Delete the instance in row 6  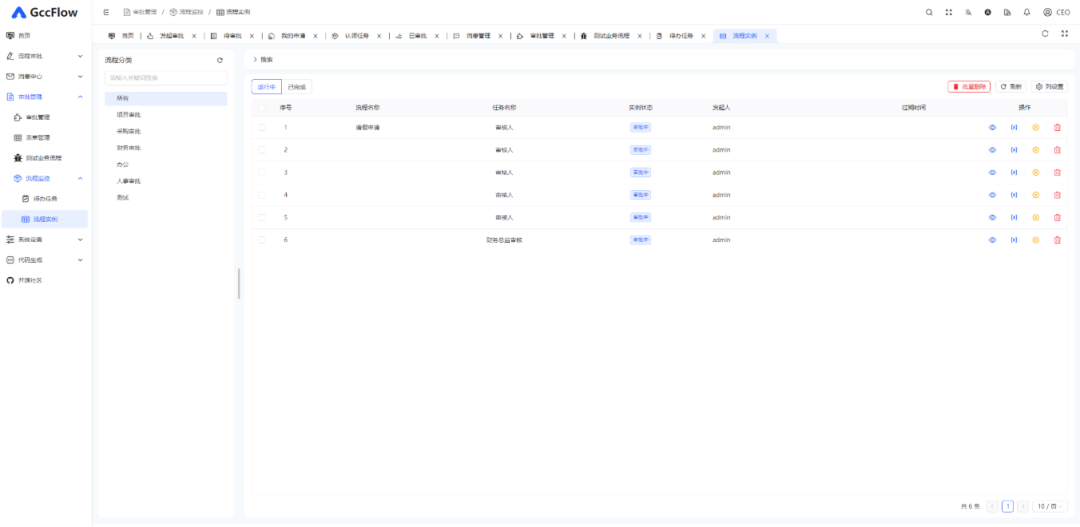click(1057, 240)
